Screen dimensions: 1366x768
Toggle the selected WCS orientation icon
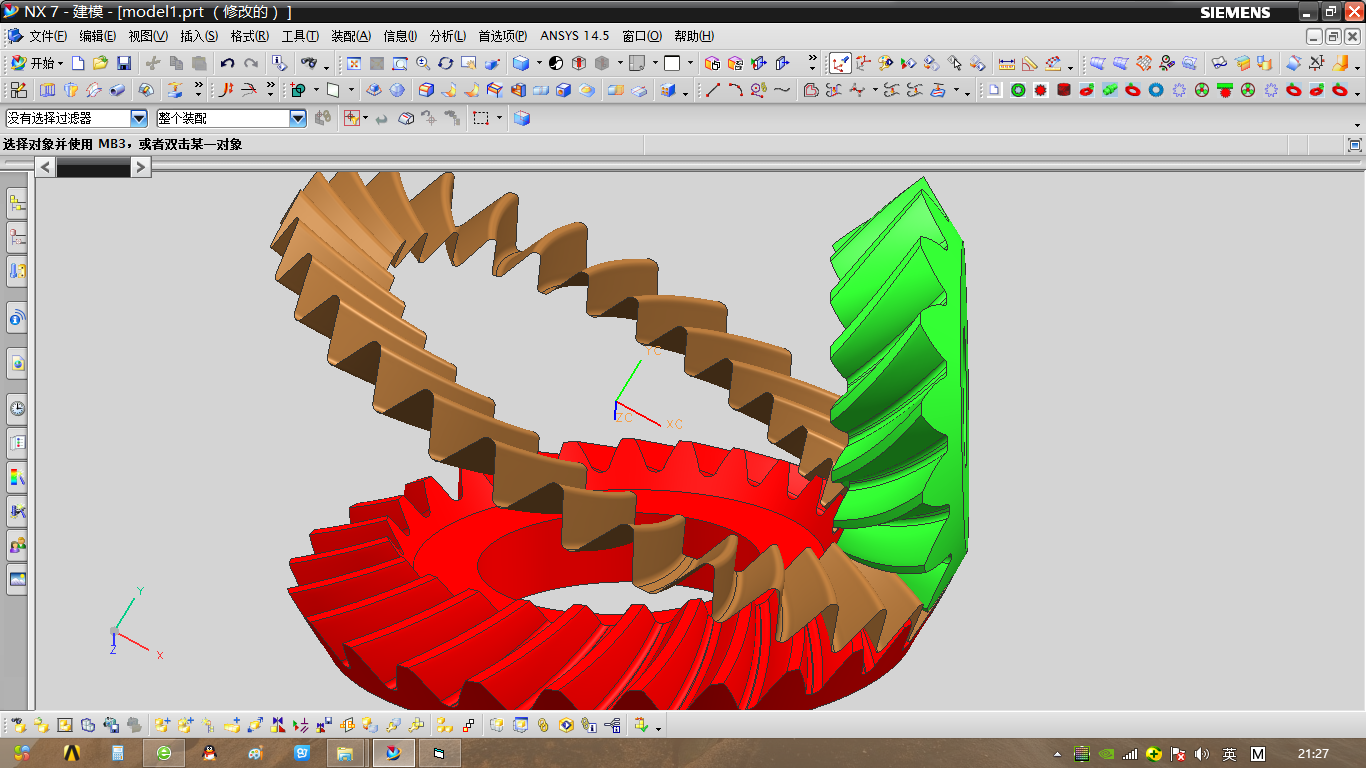coord(840,63)
